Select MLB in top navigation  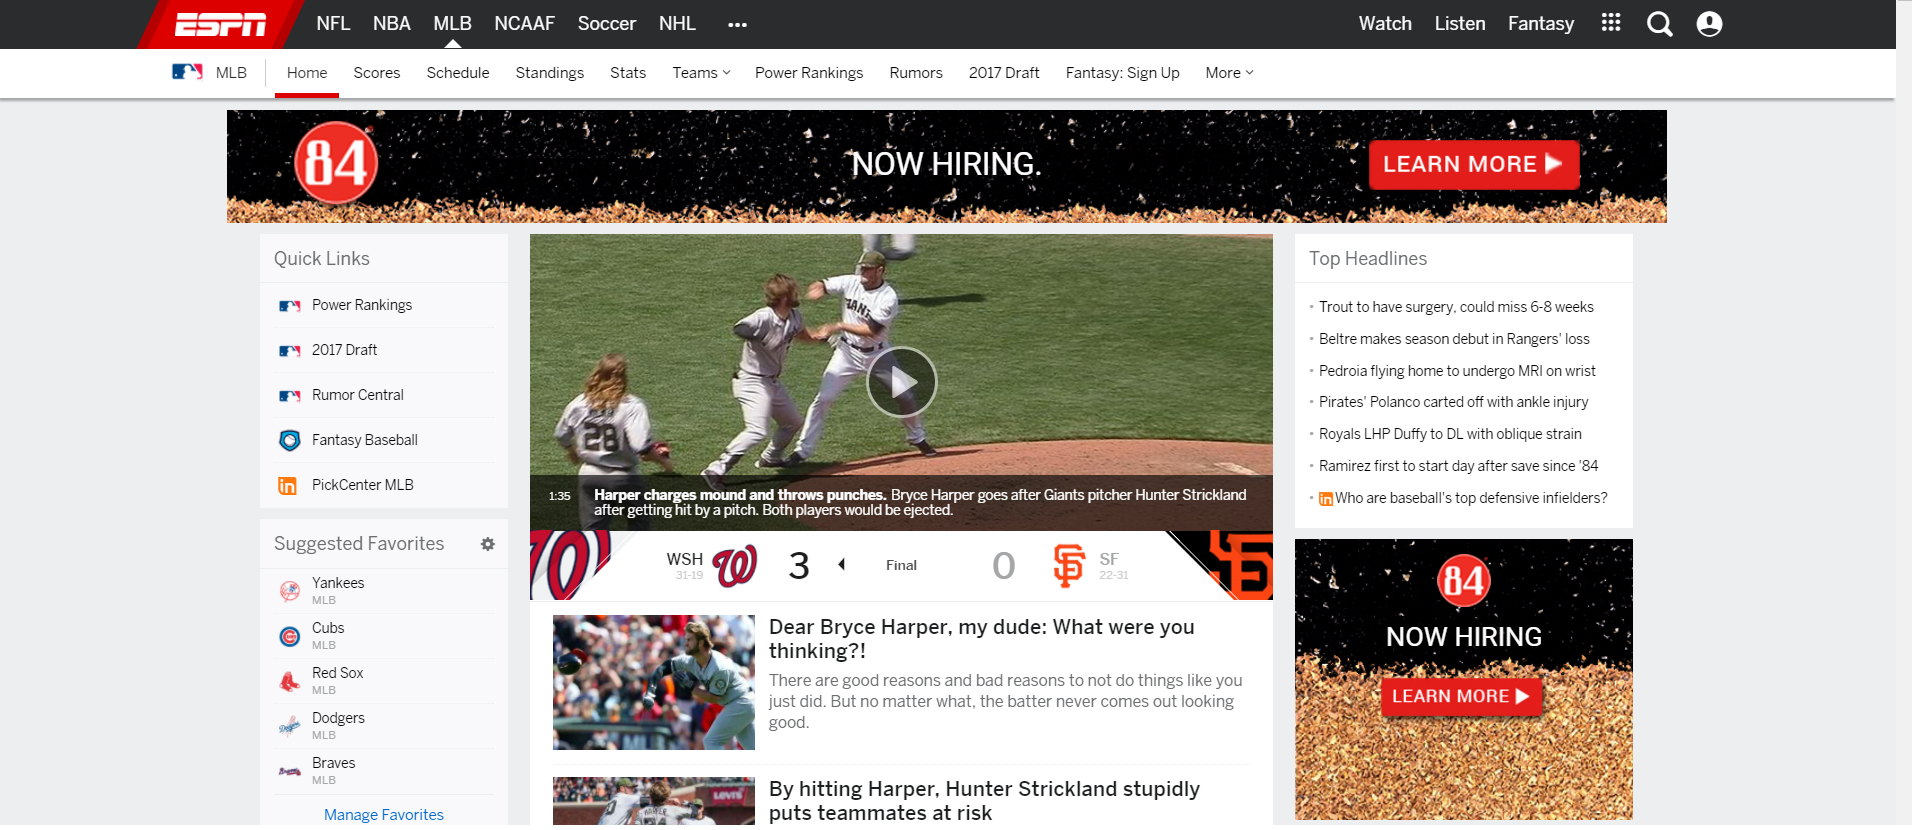(x=452, y=24)
